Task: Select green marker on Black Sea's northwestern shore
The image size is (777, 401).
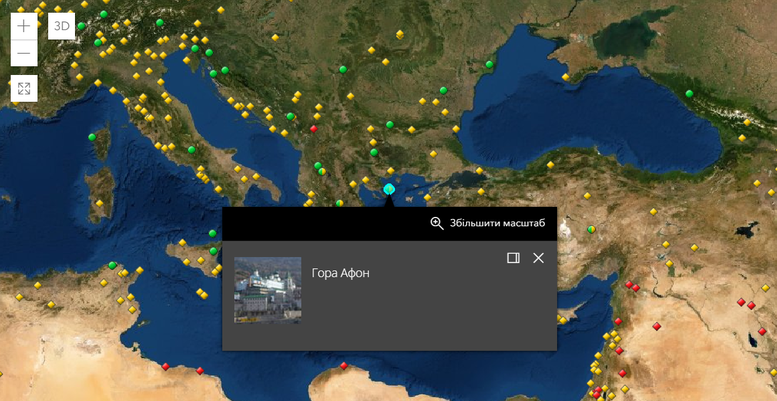Action: pyautogui.click(x=489, y=64)
